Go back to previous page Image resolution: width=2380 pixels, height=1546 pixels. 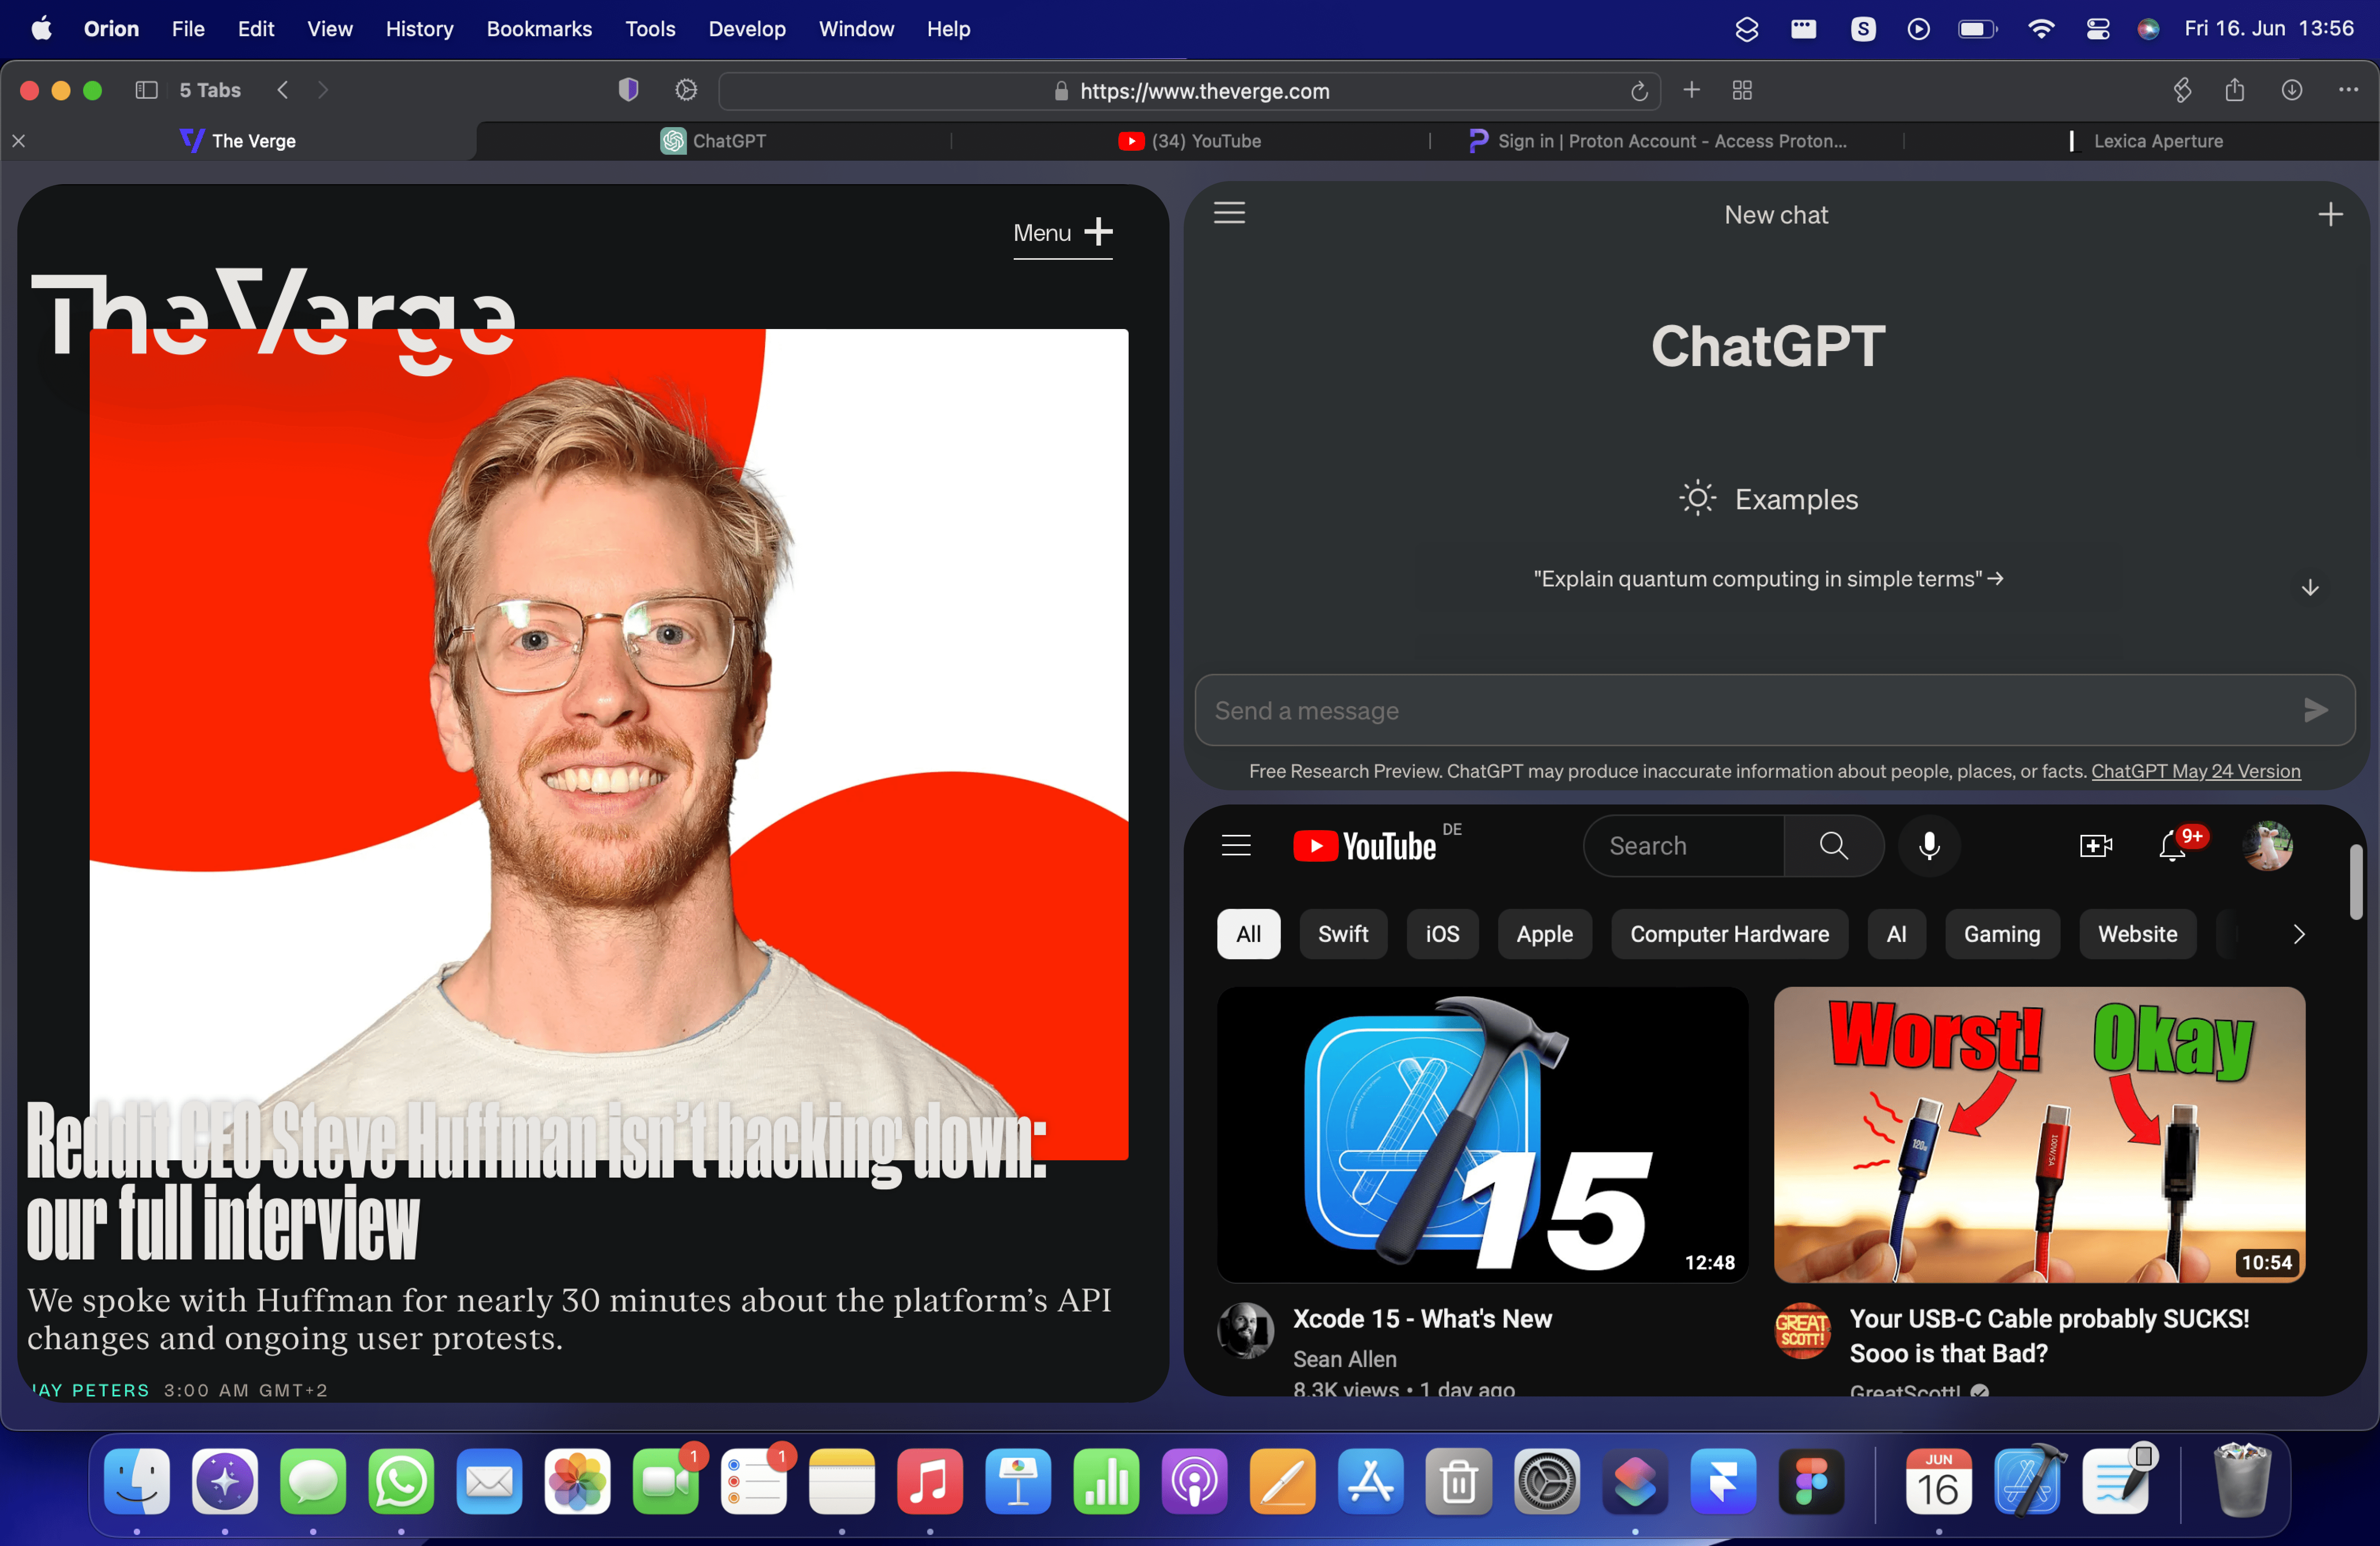coord(283,90)
